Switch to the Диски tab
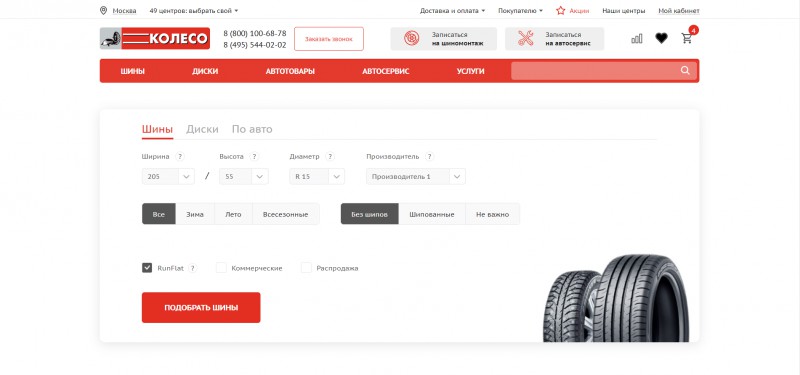800x375 pixels. coord(202,130)
